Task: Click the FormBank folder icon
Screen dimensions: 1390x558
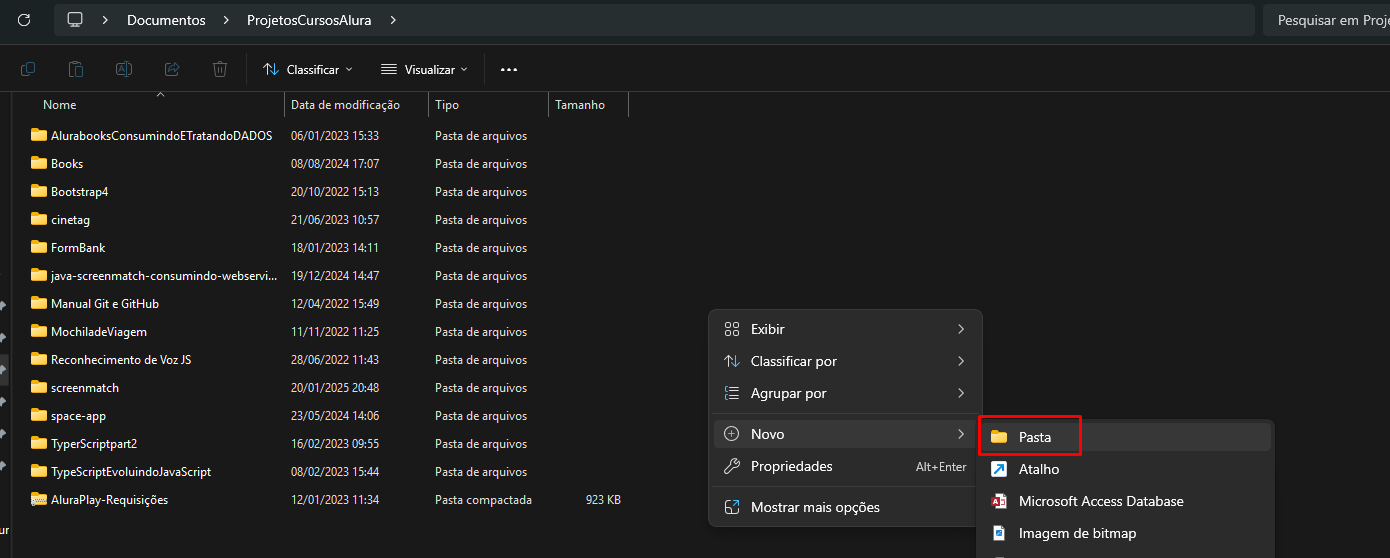Action: click(x=39, y=247)
